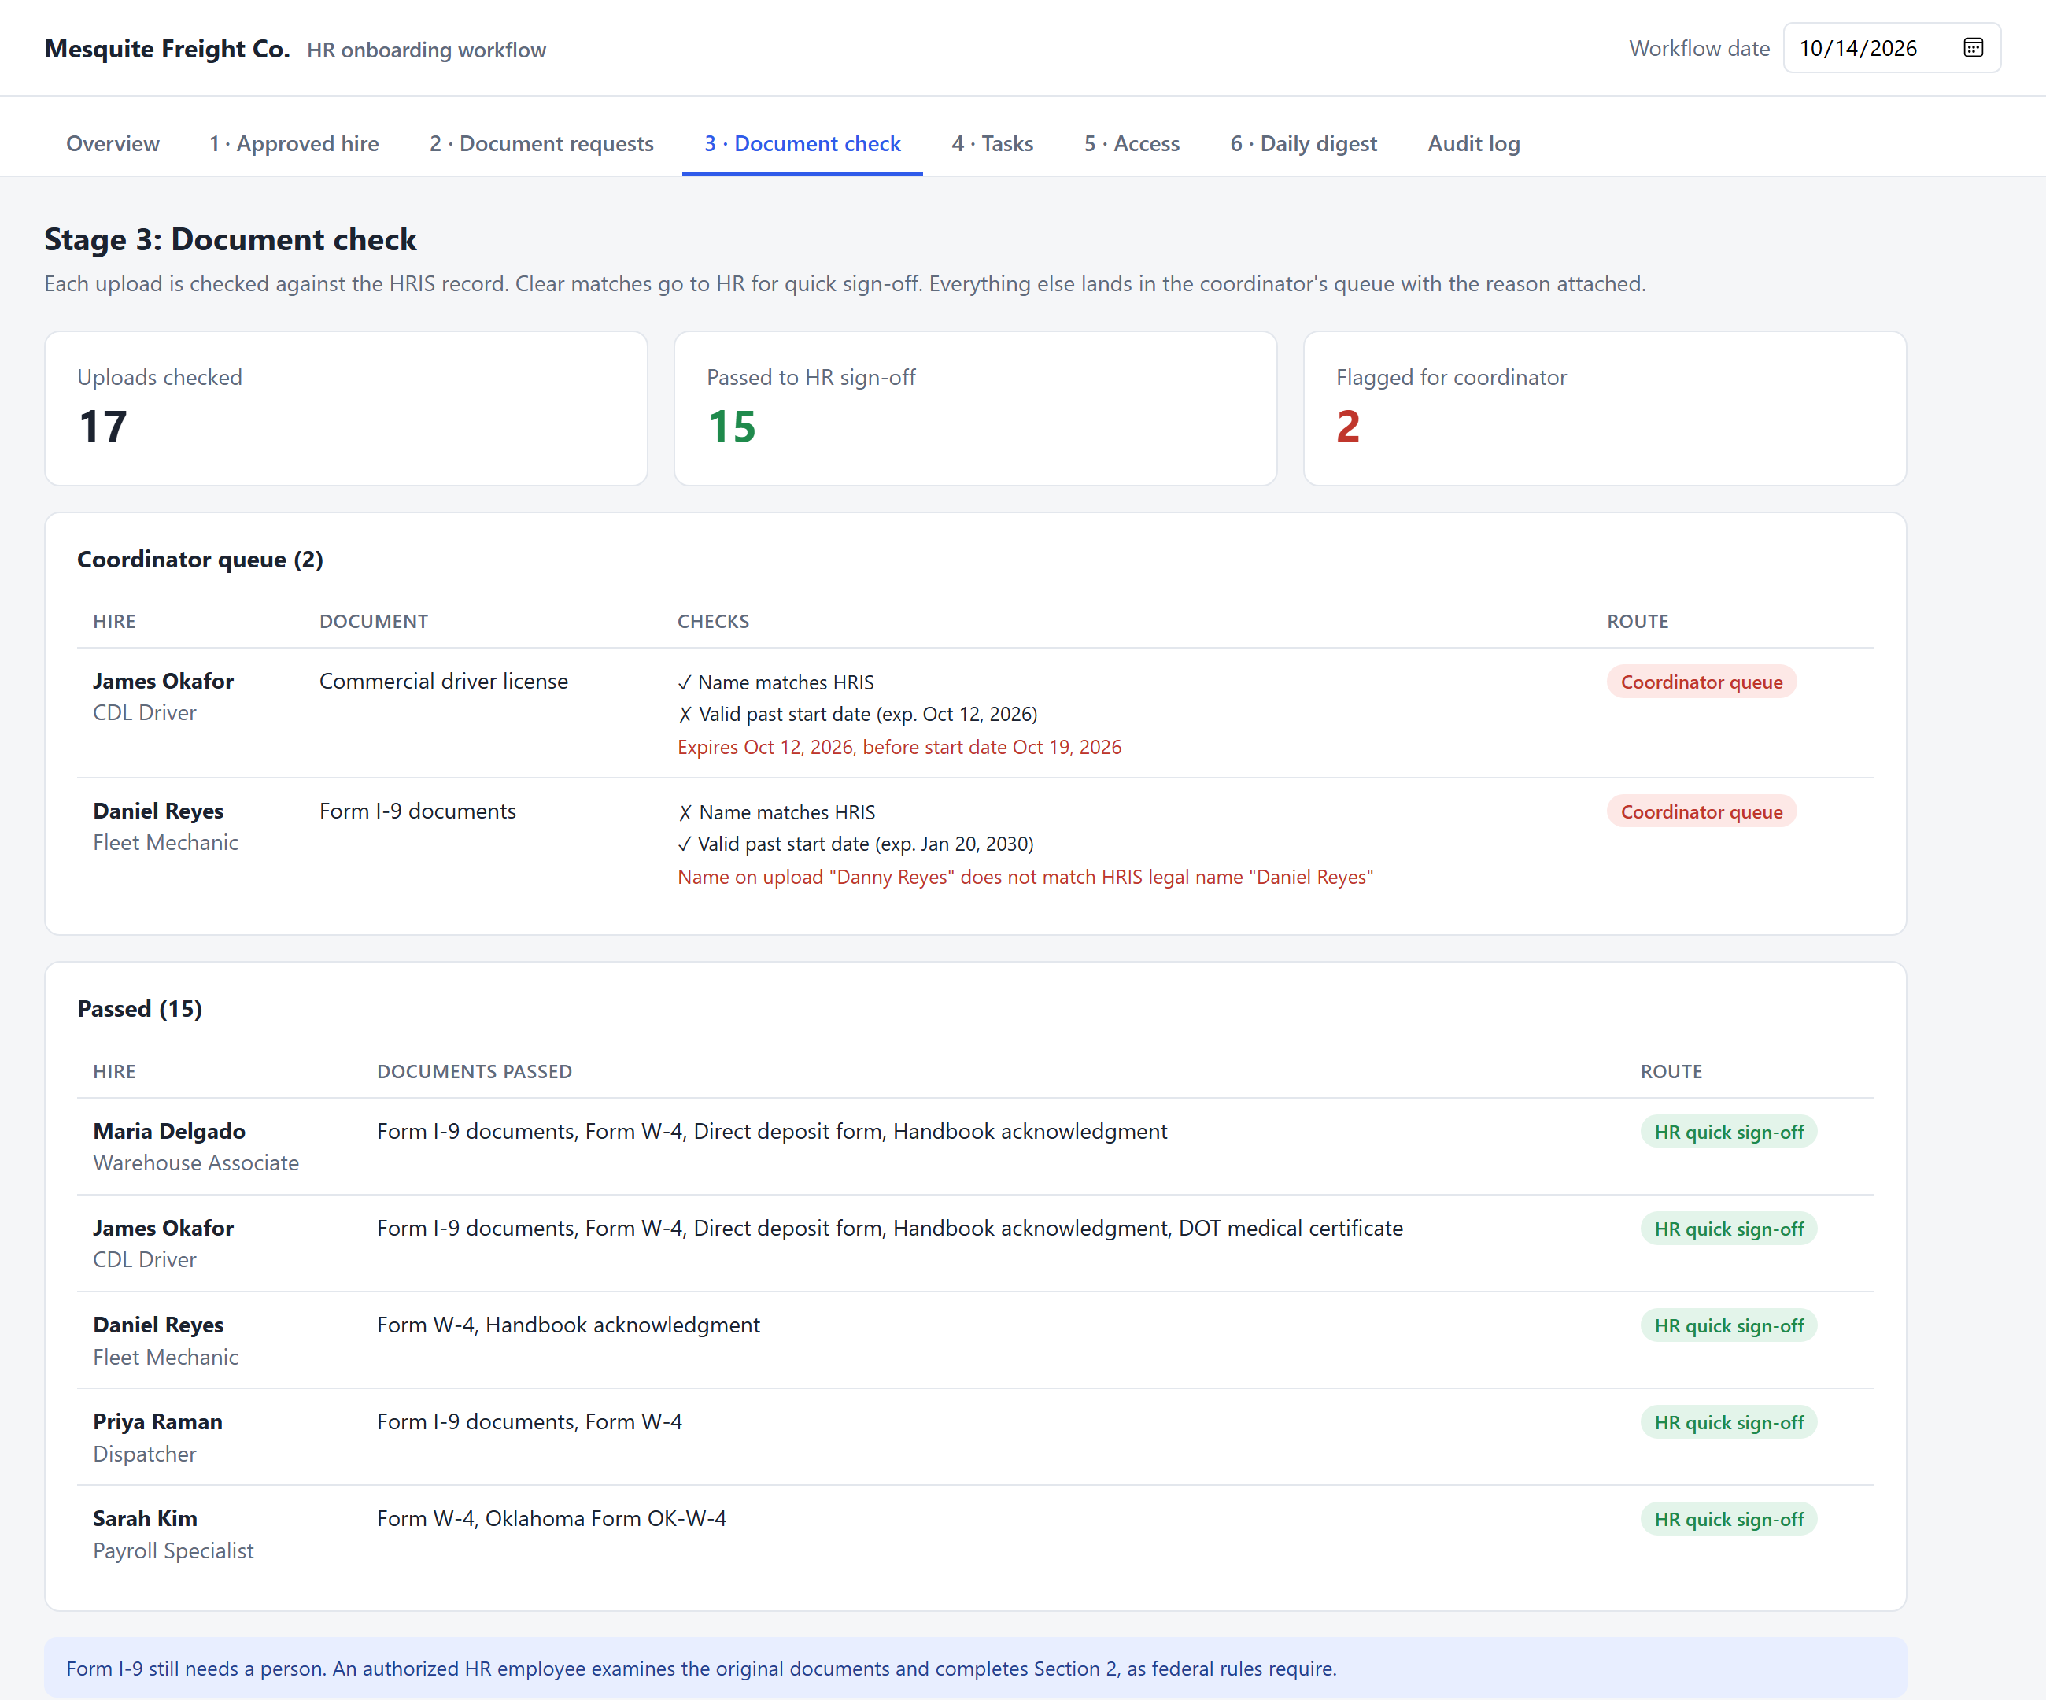Open the Audit log tab

(x=1474, y=143)
